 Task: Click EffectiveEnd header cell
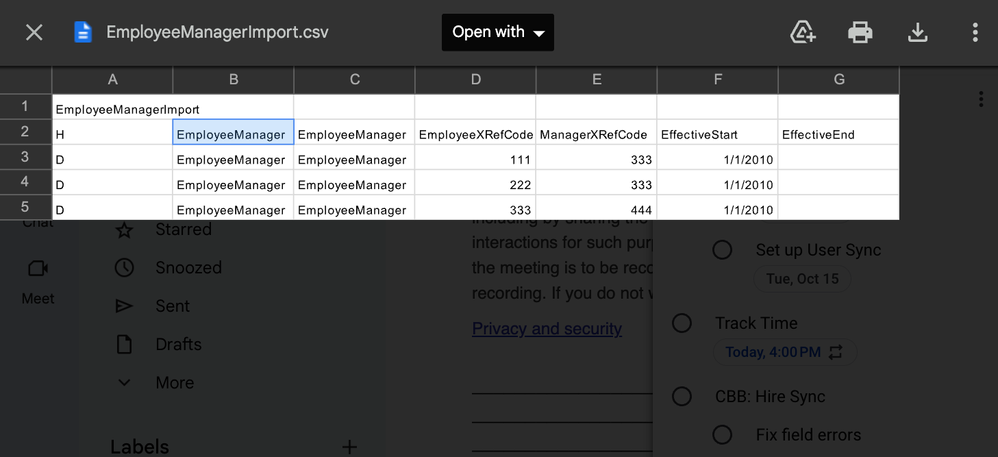coord(839,134)
